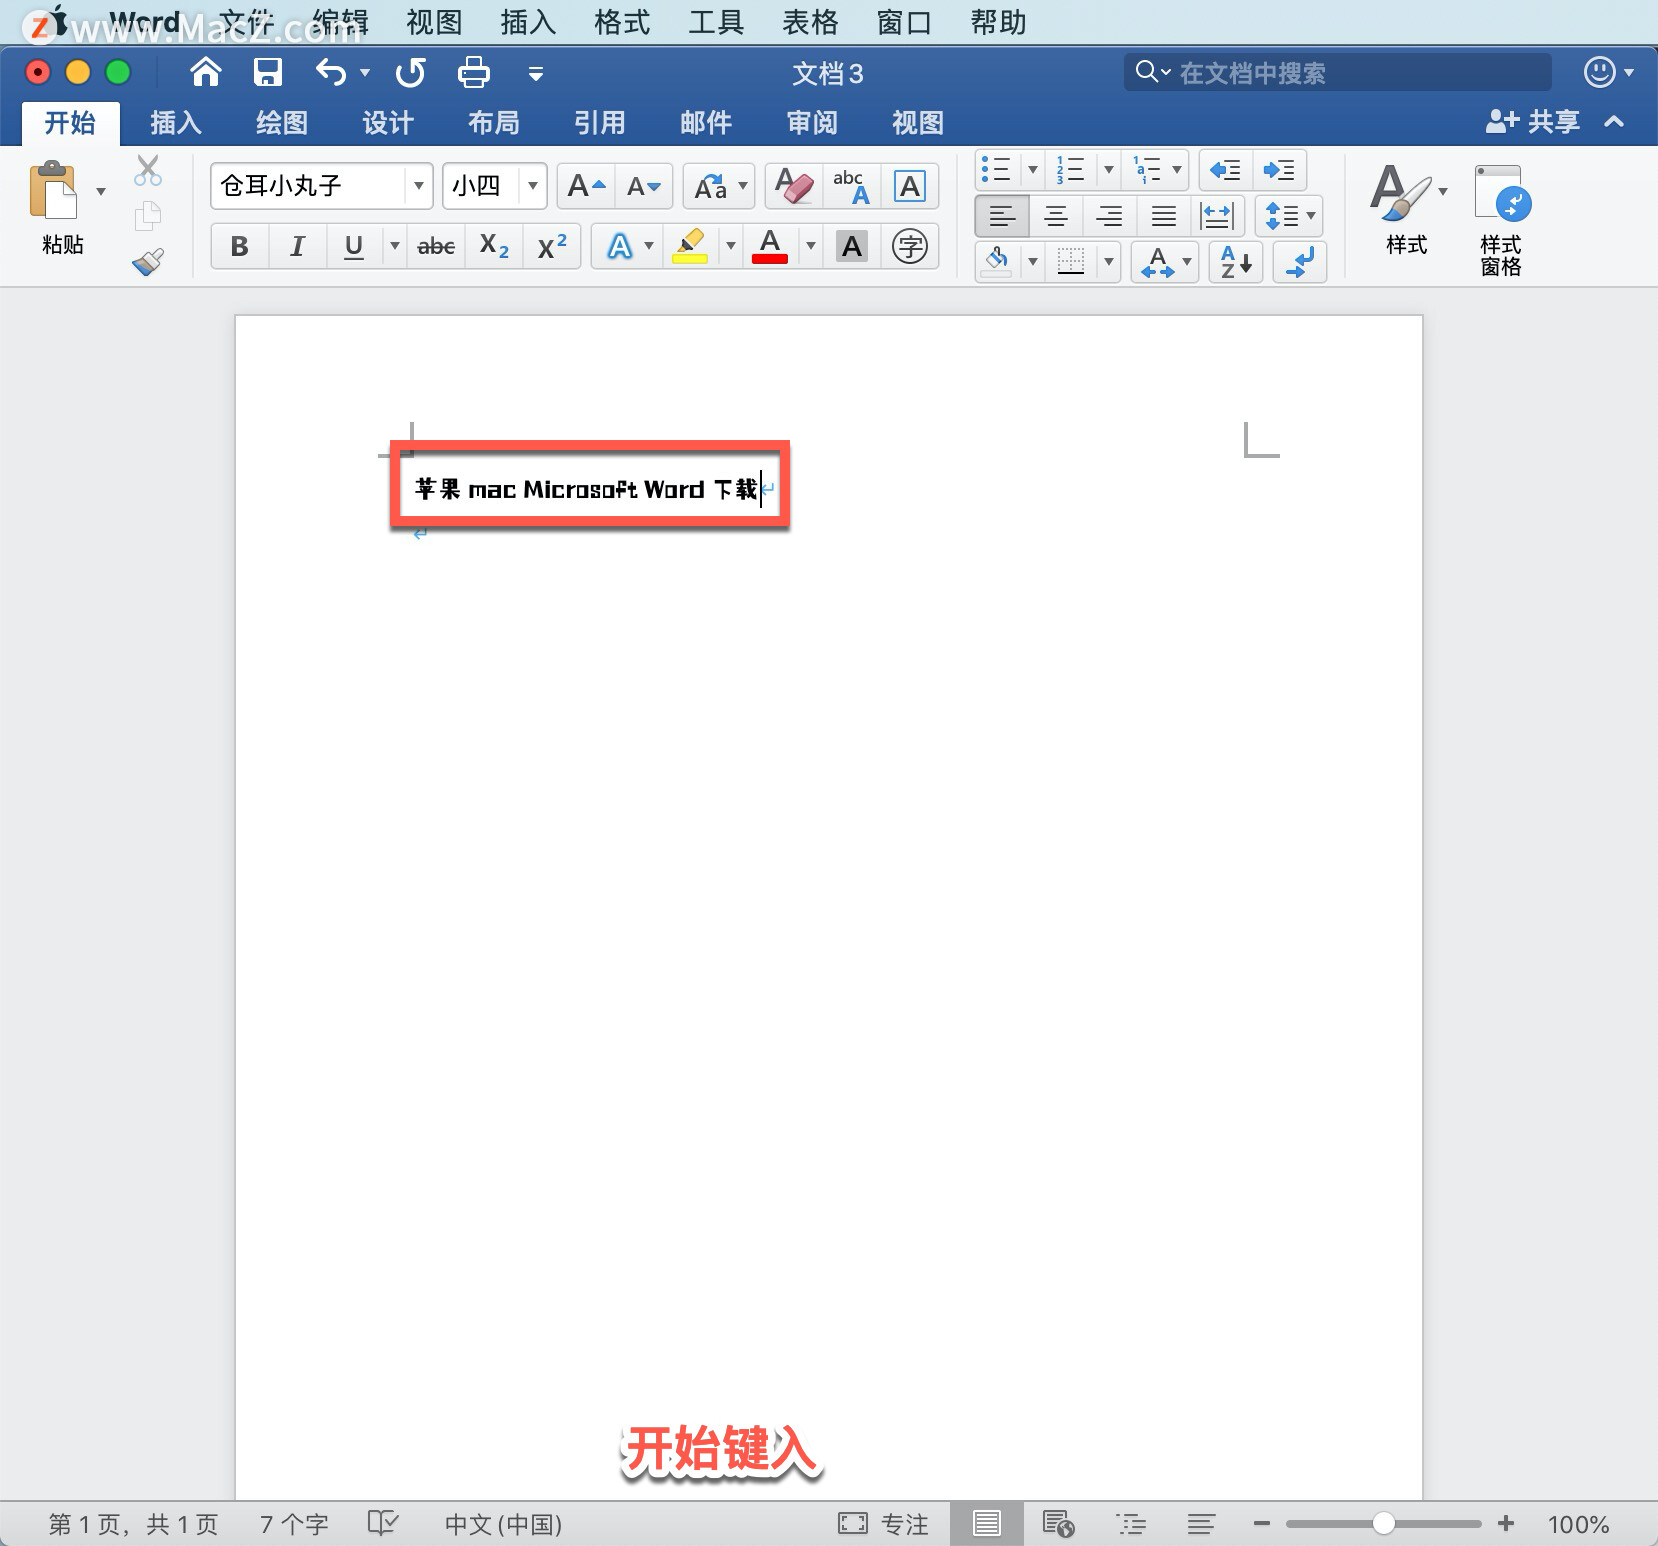Undo the last action

click(331, 72)
